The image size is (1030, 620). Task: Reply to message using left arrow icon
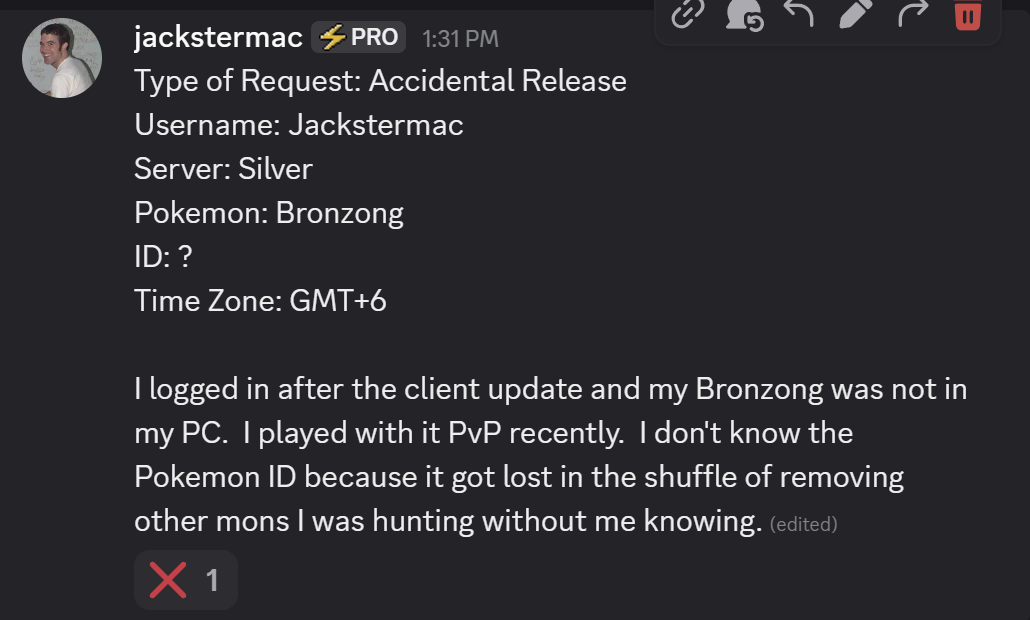(798, 13)
